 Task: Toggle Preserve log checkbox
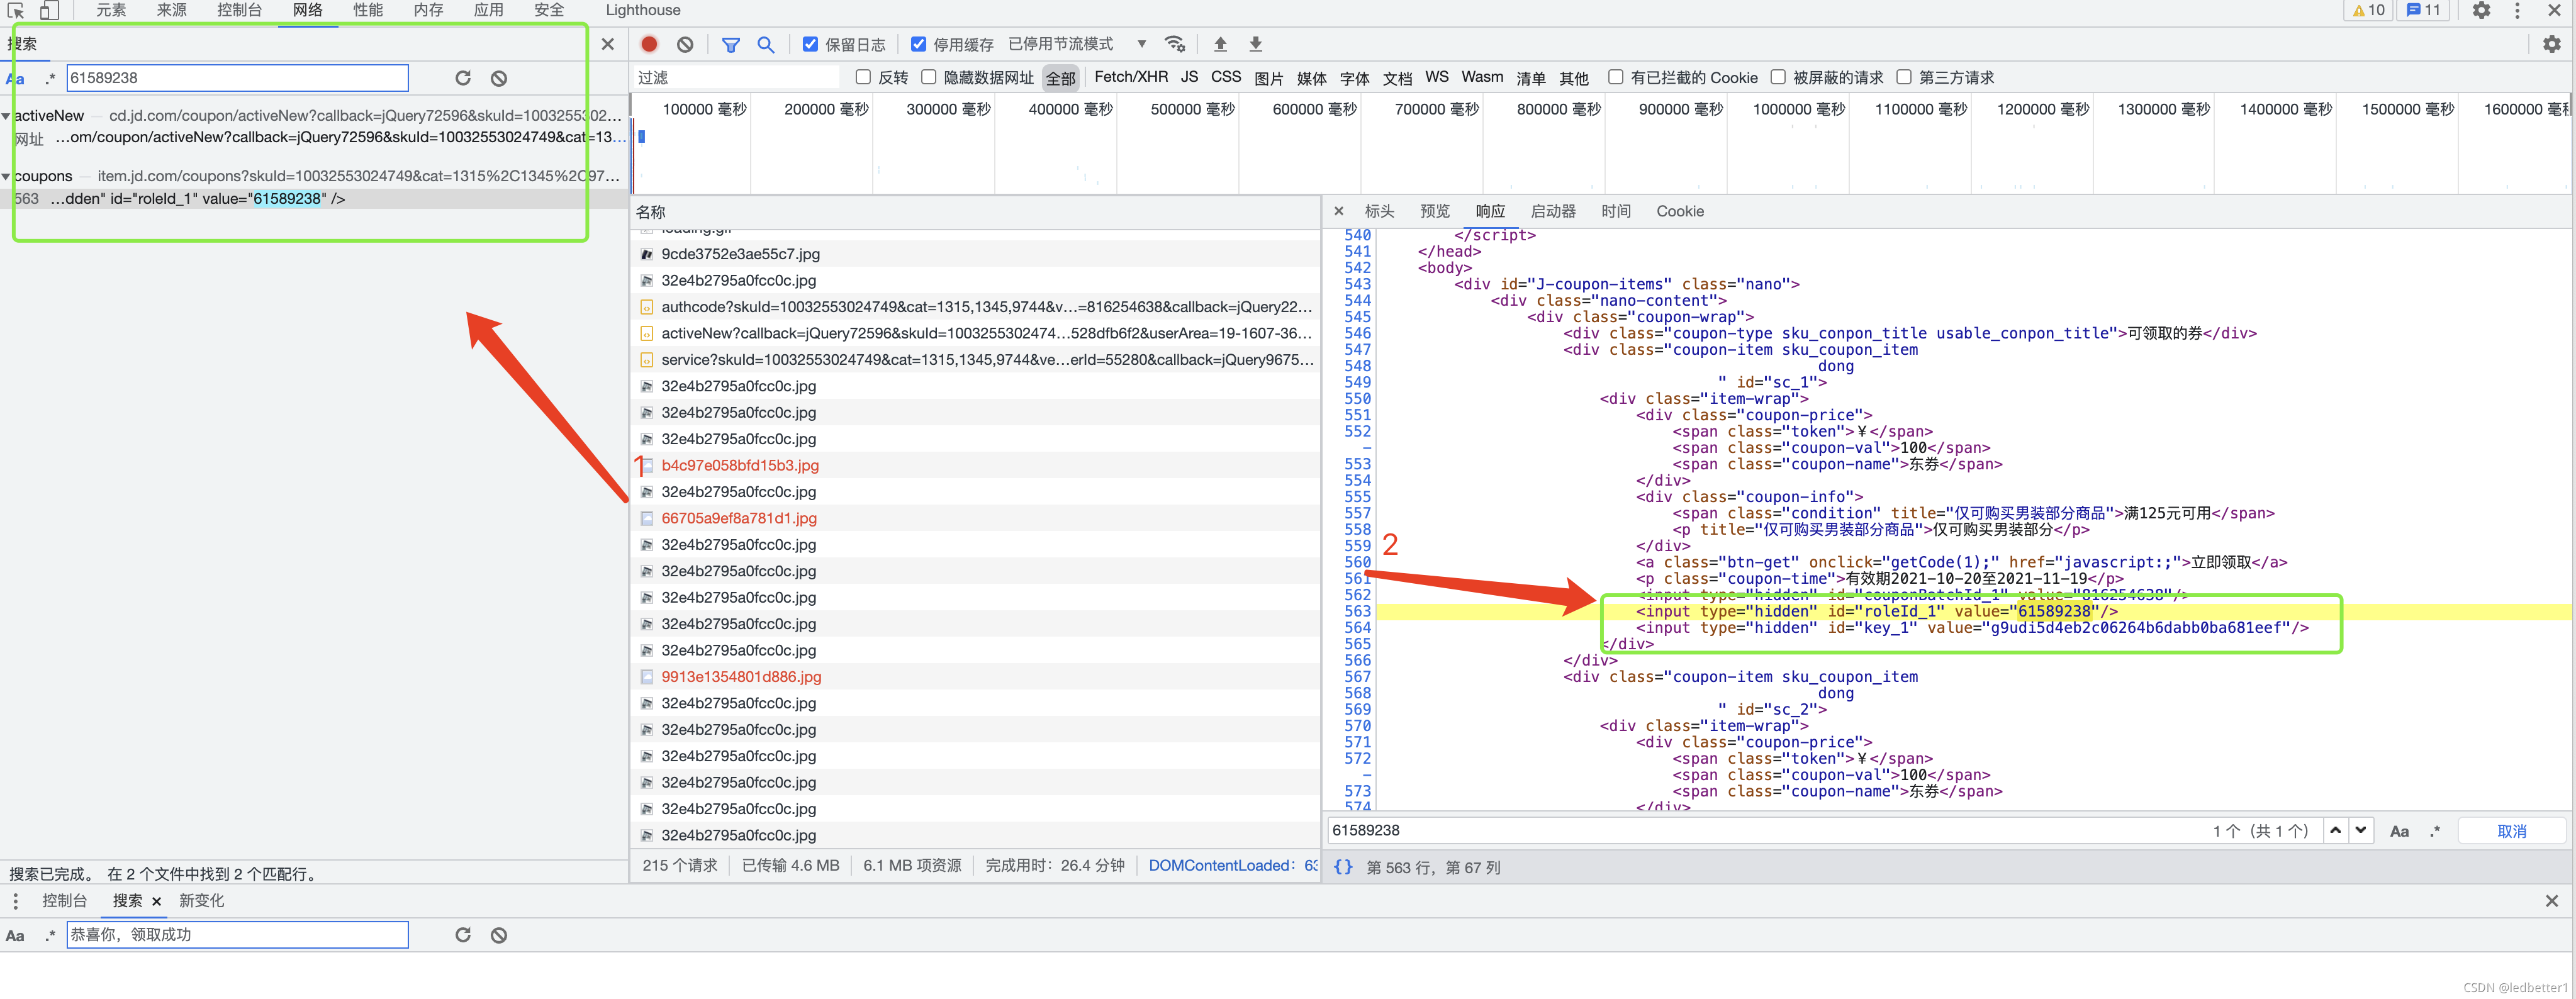click(x=811, y=44)
